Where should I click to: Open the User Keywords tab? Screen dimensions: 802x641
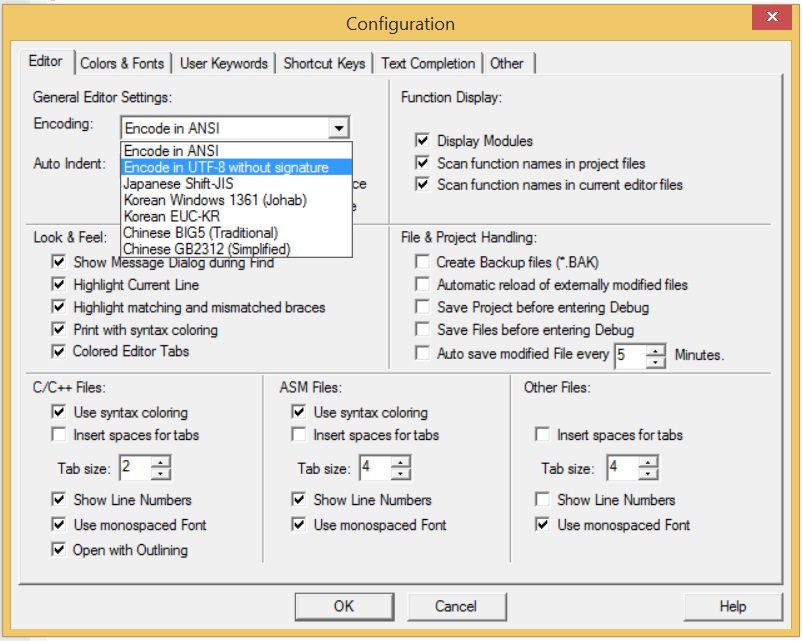(224, 63)
